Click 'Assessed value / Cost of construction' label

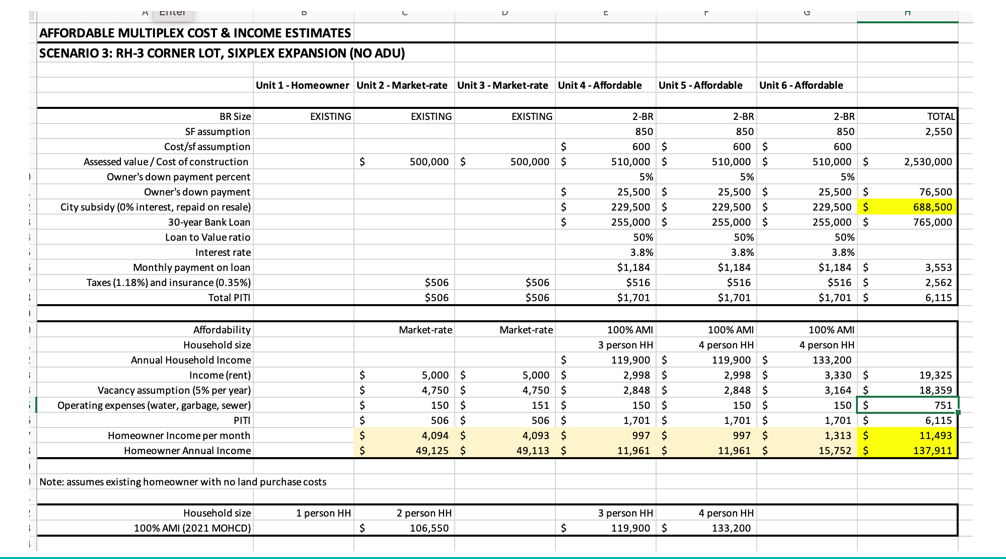pyautogui.click(x=166, y=162)
